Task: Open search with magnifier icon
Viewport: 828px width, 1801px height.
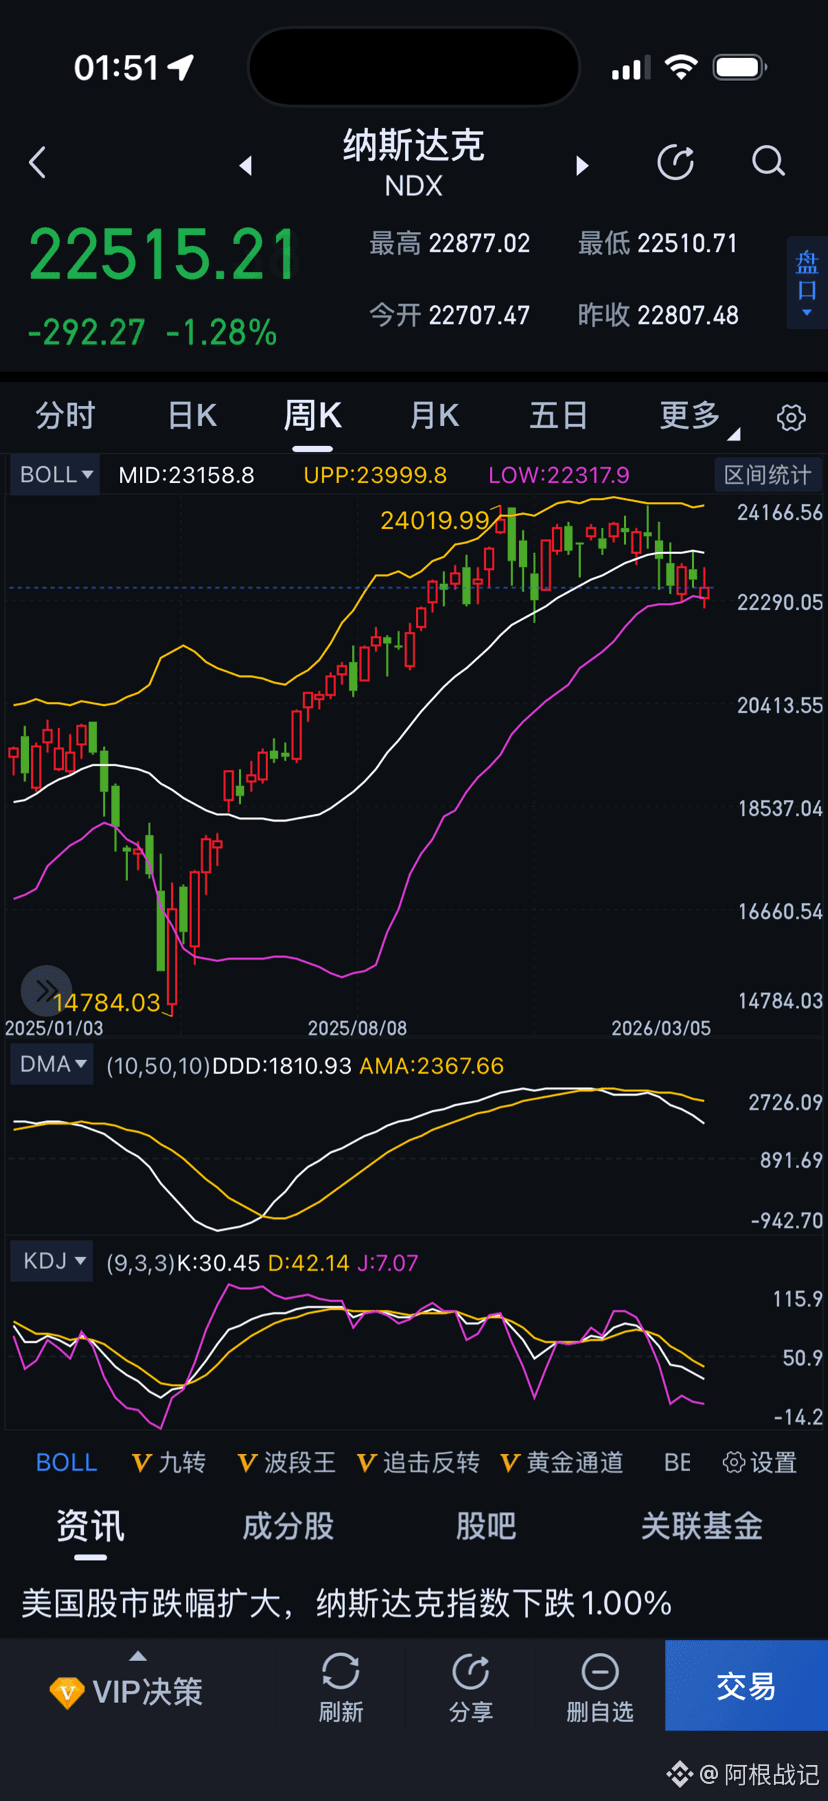Action: pos(768,162)
